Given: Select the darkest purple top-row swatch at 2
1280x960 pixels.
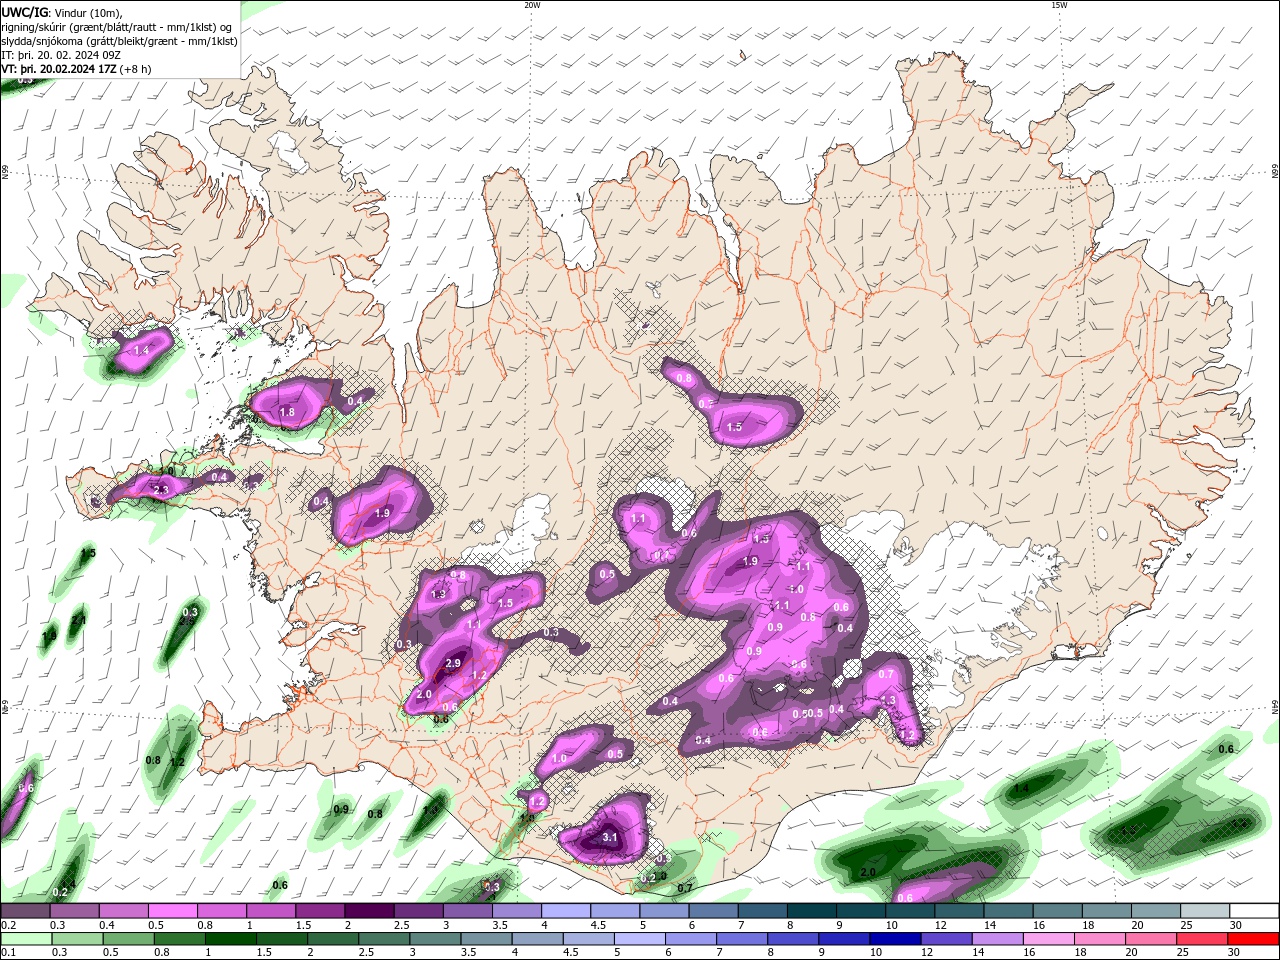Looking at the screenshot, I should pyautogui.click(x=369, y=911).
